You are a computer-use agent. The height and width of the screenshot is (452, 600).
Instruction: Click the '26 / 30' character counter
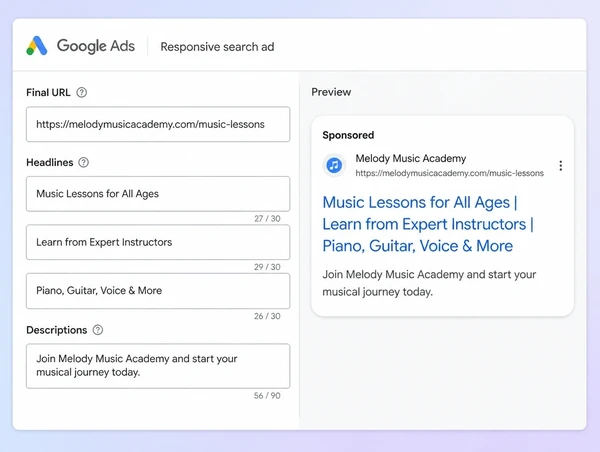click(x=267, y=316)
